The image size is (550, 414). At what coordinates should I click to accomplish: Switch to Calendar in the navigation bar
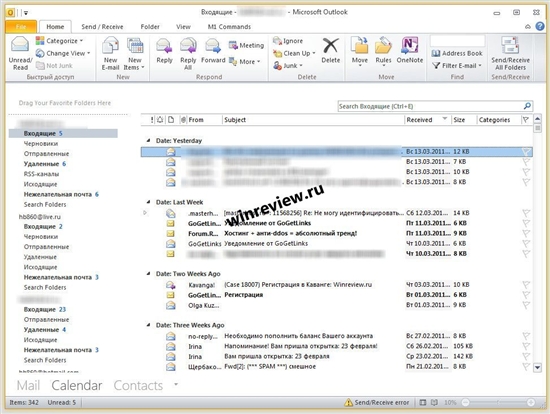(x=77, y=385)
